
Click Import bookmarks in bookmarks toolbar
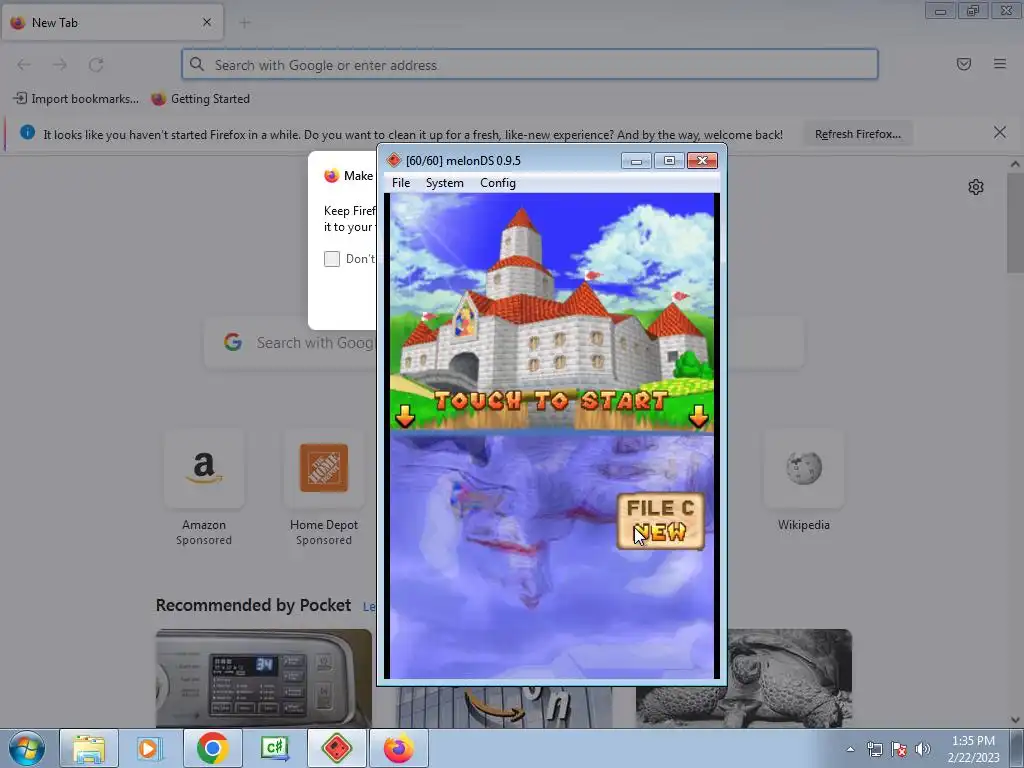[76, 99]
